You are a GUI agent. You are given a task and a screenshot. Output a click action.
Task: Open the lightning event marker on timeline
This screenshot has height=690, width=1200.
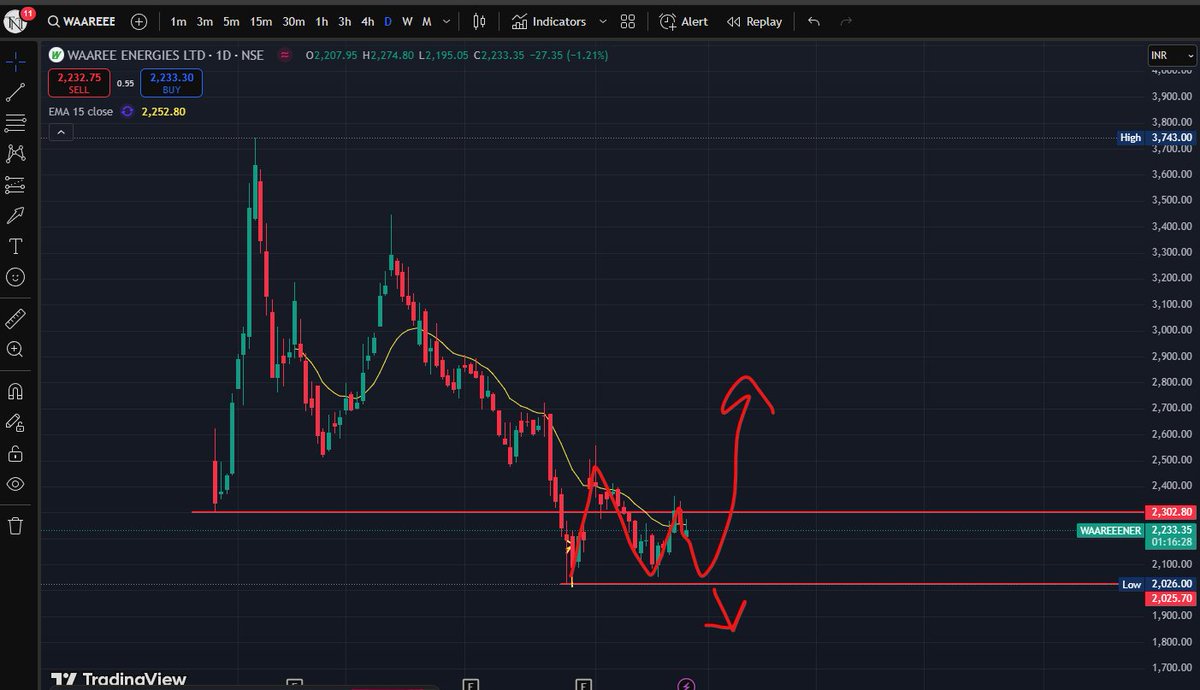click(x=686, y=685)
